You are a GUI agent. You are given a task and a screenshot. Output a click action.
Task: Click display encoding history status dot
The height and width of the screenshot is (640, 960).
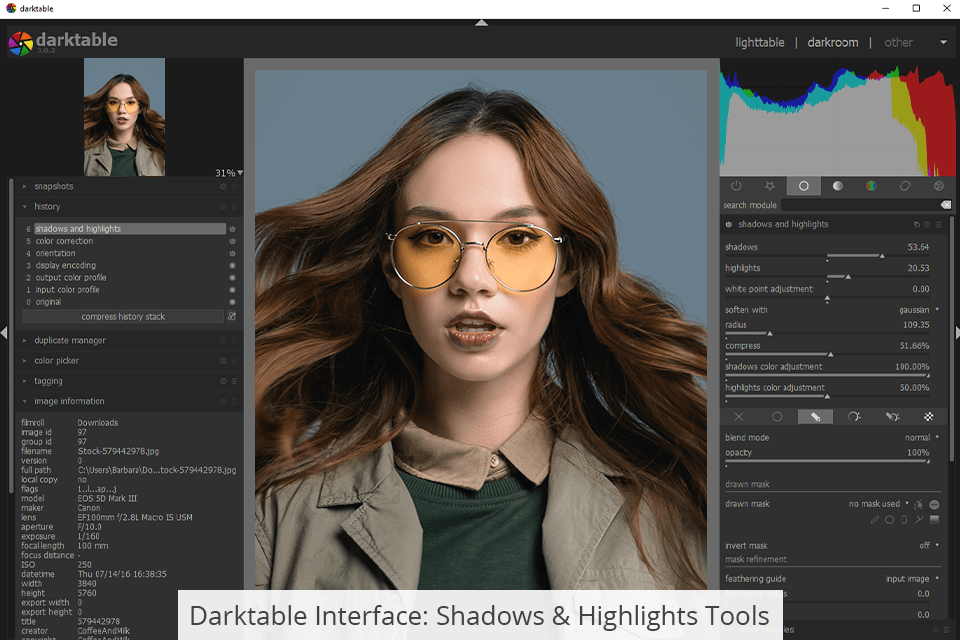tap(232, 266)
